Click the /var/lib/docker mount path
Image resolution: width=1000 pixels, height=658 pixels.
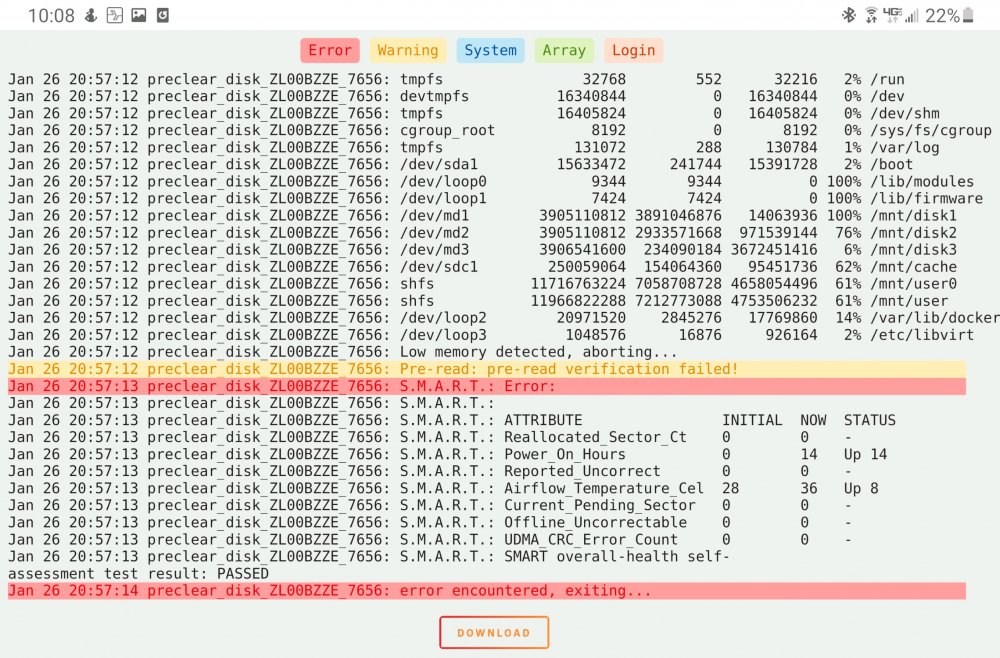pos(935,318)
